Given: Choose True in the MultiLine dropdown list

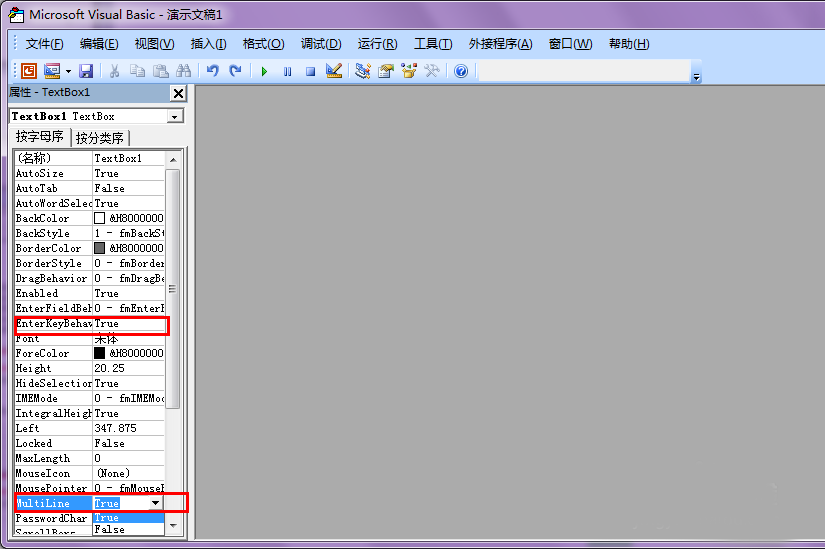Looking at the screenshot, I should (x=128, y=517).
